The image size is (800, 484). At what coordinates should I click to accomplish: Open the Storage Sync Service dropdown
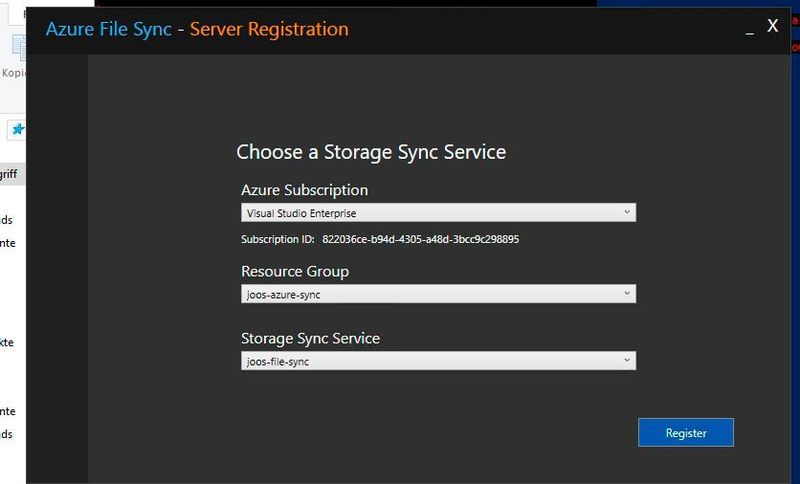(x=438, y=361)
